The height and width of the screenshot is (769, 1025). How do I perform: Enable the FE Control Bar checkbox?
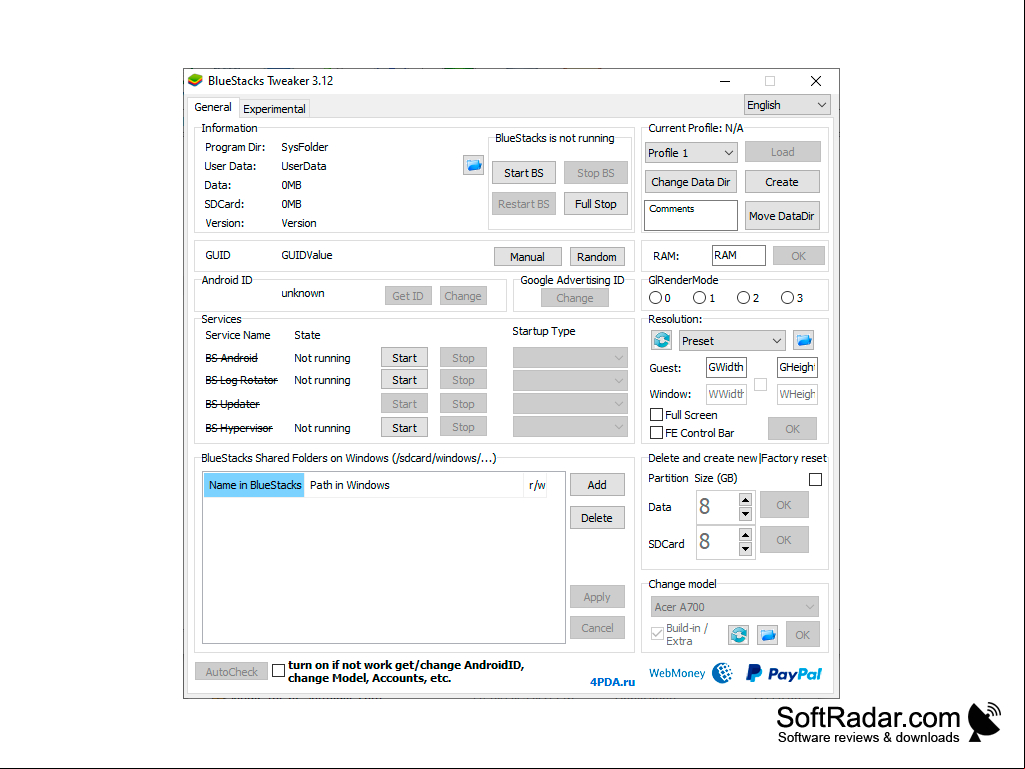[656, 433]
